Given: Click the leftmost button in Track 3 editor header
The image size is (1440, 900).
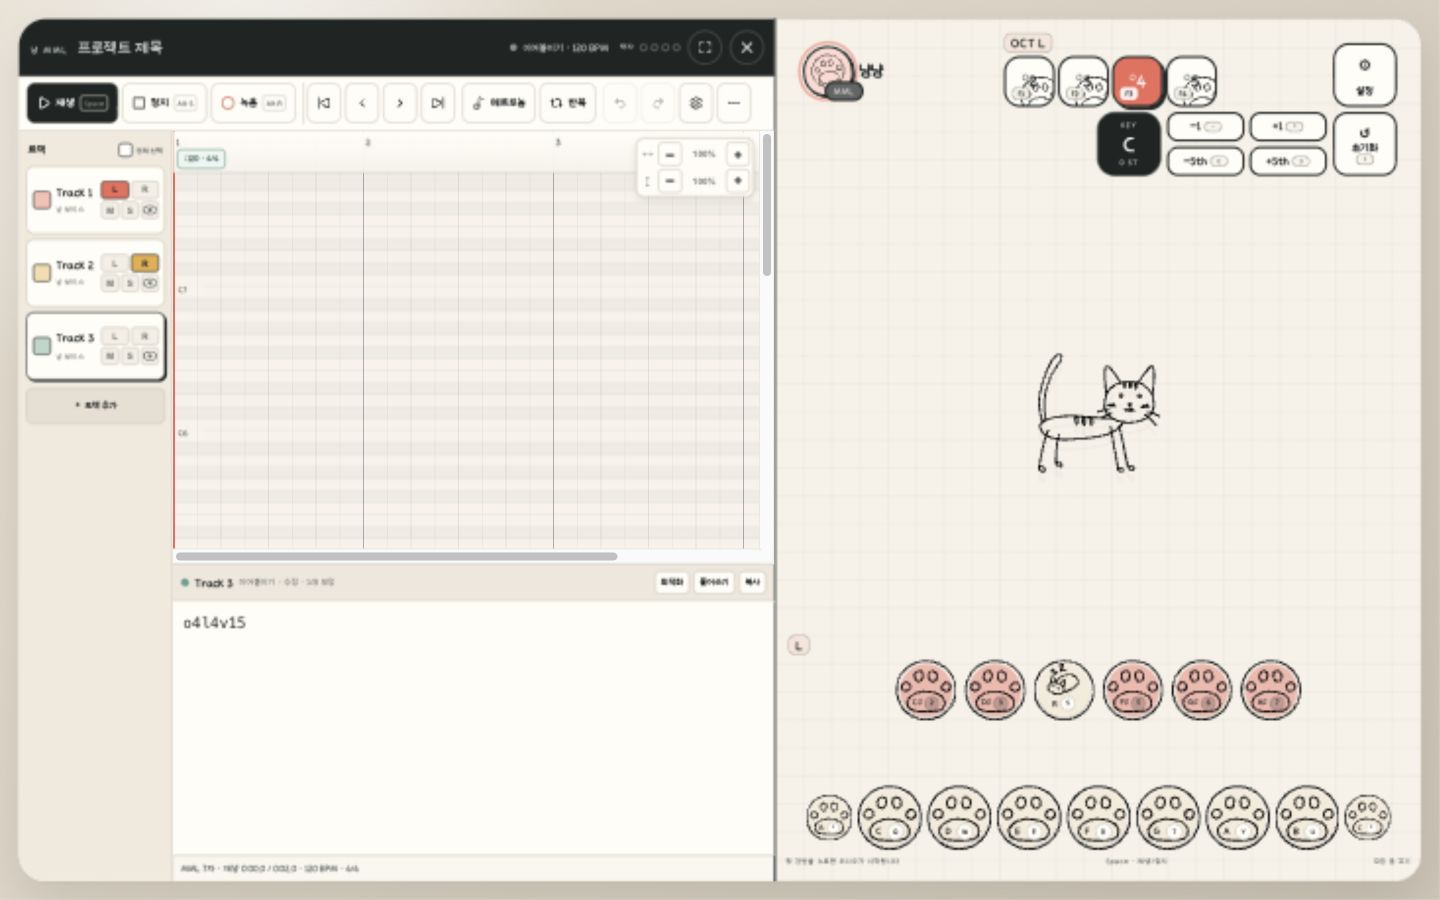Looking at the screenshot, I should (672, 582).
